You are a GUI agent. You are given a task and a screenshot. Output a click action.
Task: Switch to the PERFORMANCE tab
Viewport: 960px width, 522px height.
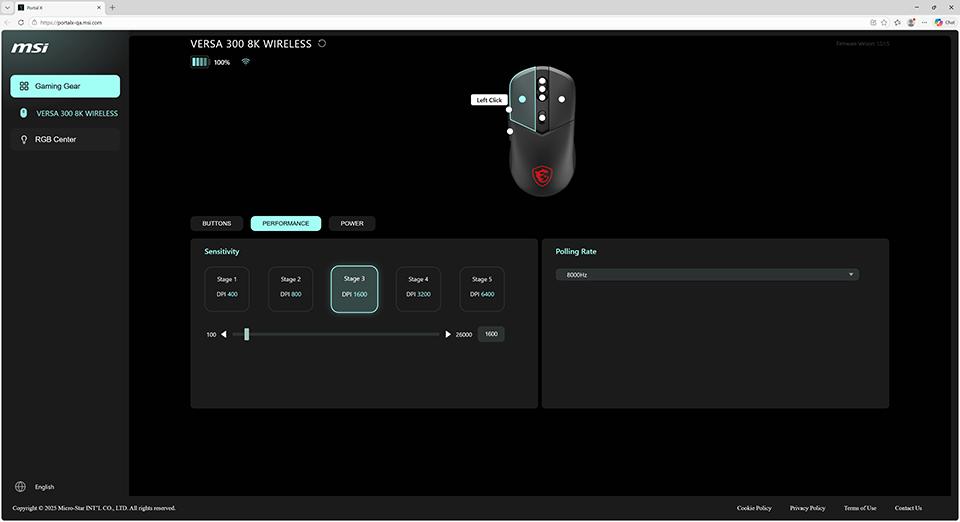point(286,223)
